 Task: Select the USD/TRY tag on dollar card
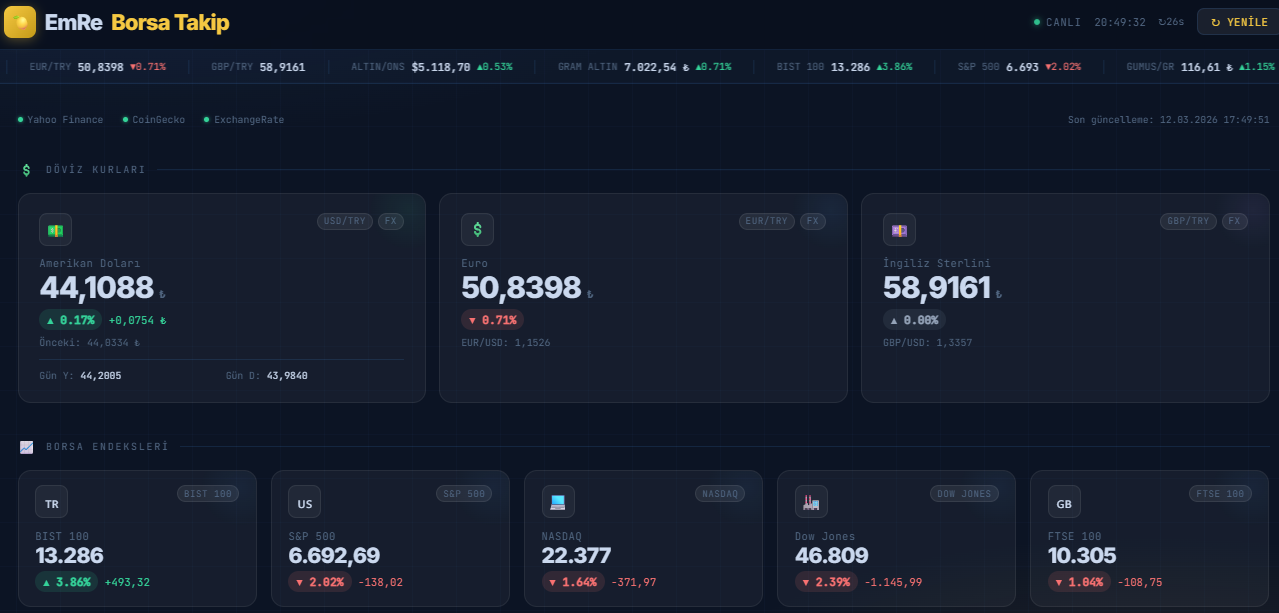tap(343, 221)
